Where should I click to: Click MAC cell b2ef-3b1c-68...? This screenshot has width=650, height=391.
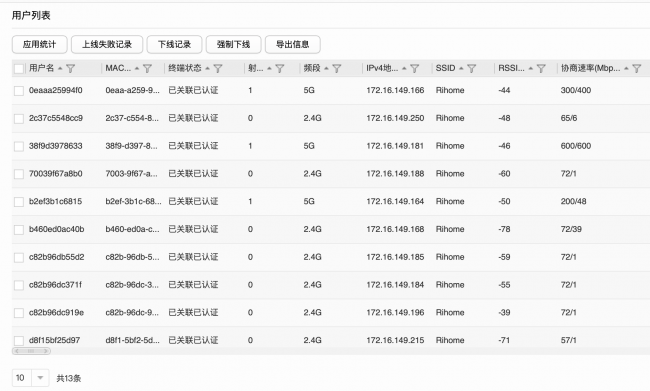133,202
